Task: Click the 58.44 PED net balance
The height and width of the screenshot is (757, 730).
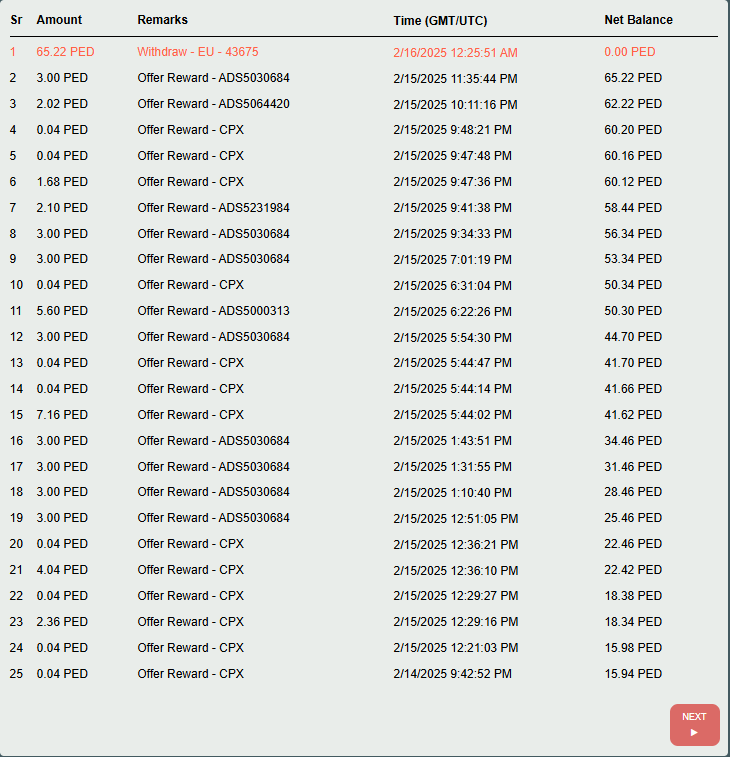Action: pyautogui.click(x=632, y=208)
